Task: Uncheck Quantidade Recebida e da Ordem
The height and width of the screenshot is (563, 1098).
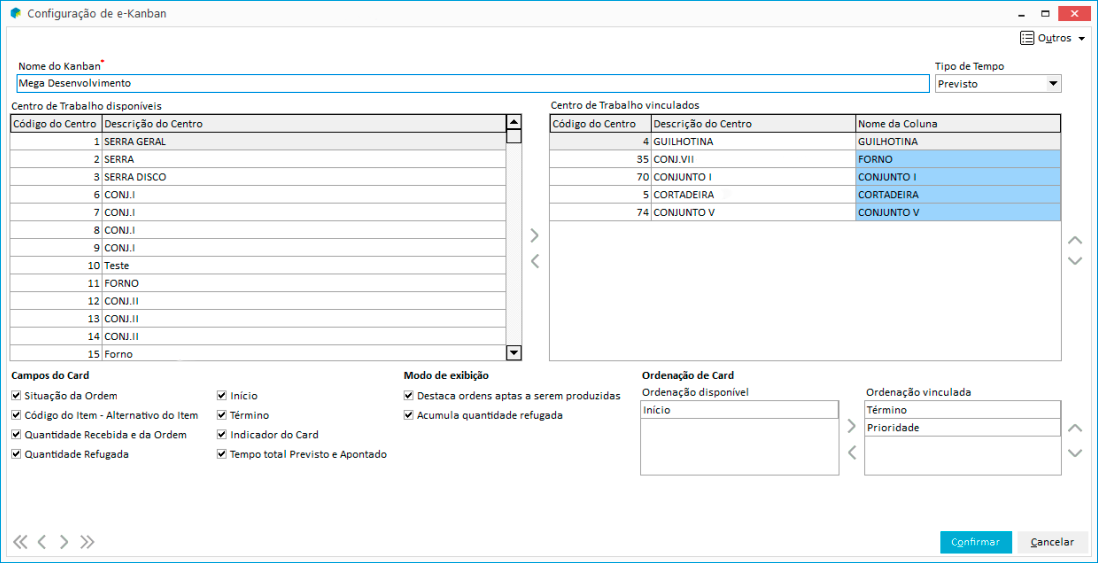Action: pos(16,435)
